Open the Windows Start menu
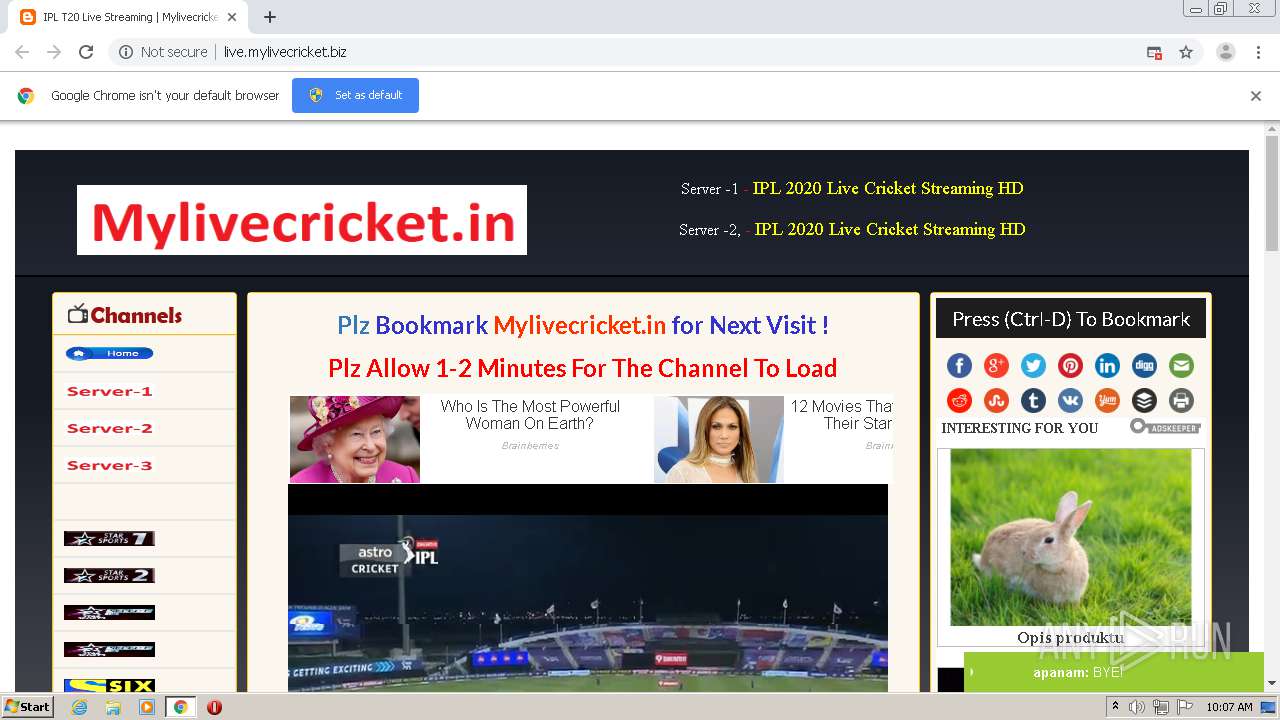Screen dimensions: 1280x720 (x=28, y=707)
